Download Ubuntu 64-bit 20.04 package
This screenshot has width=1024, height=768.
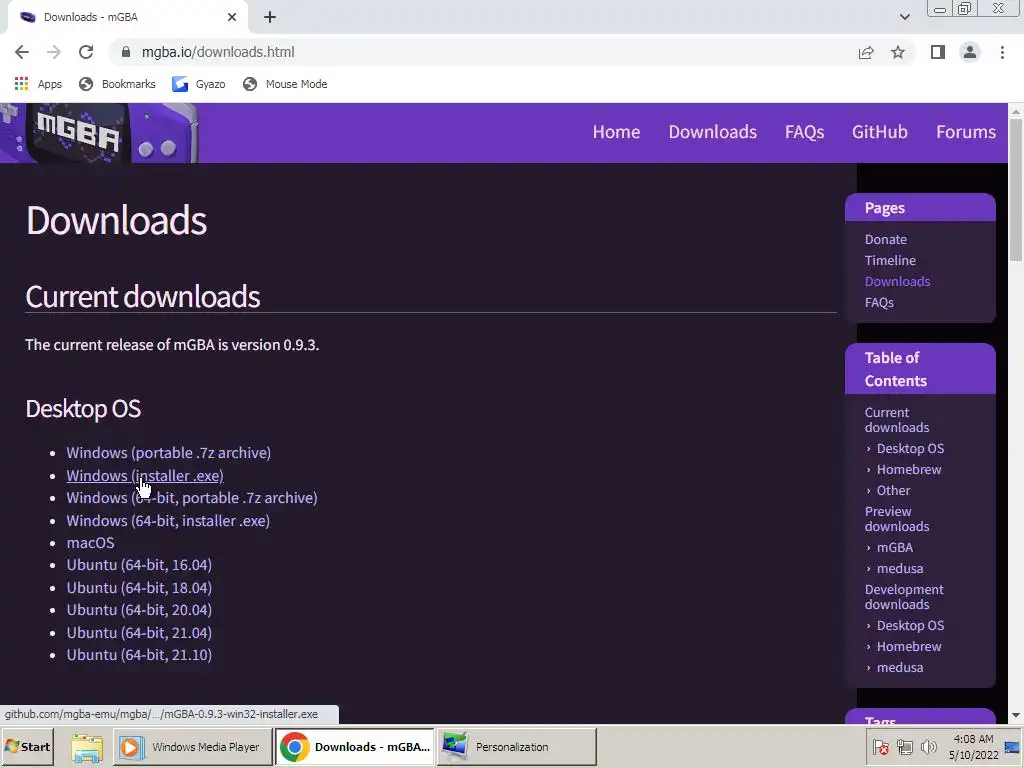point(139,610)
